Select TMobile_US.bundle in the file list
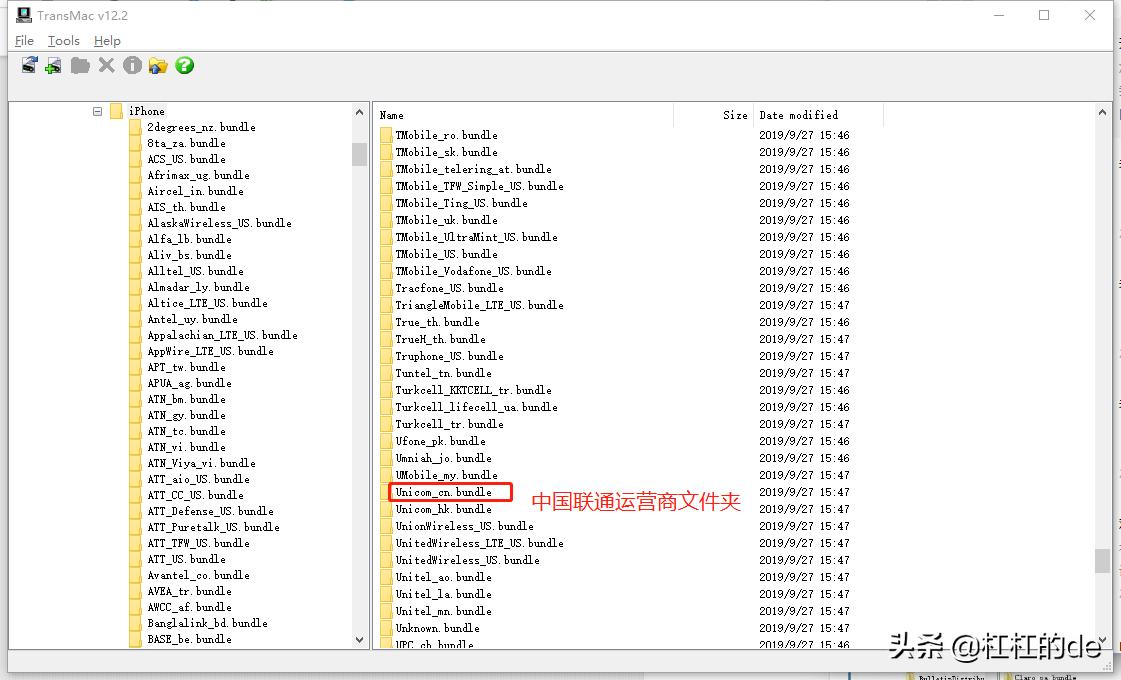1121x680 pixels. (x=446, y=255)
